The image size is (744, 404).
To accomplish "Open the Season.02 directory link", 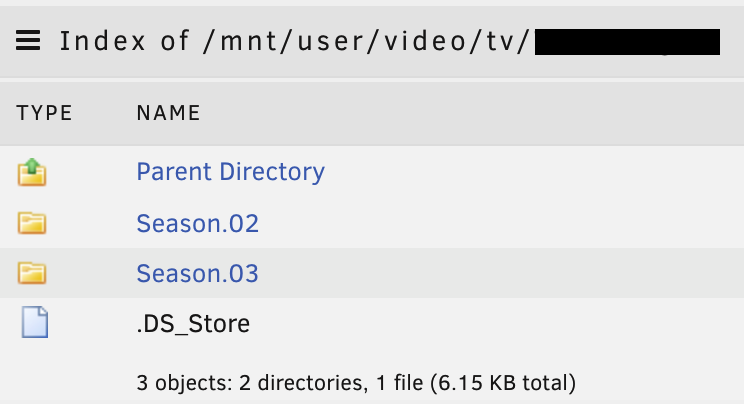I will (x=197, y=223).
